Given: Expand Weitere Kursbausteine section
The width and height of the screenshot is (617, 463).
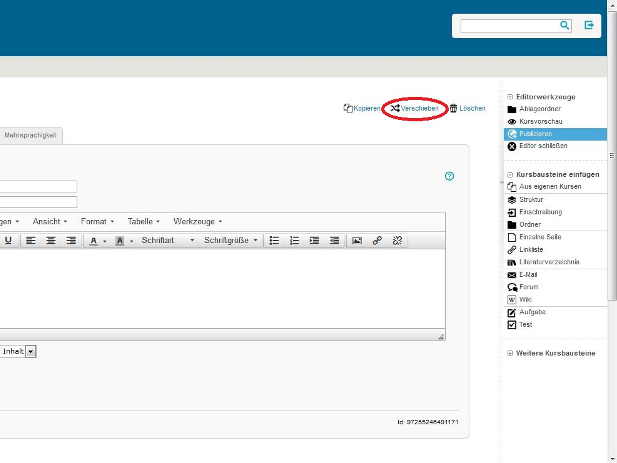Looking at the screenshot, I should [x=510, y=353].
